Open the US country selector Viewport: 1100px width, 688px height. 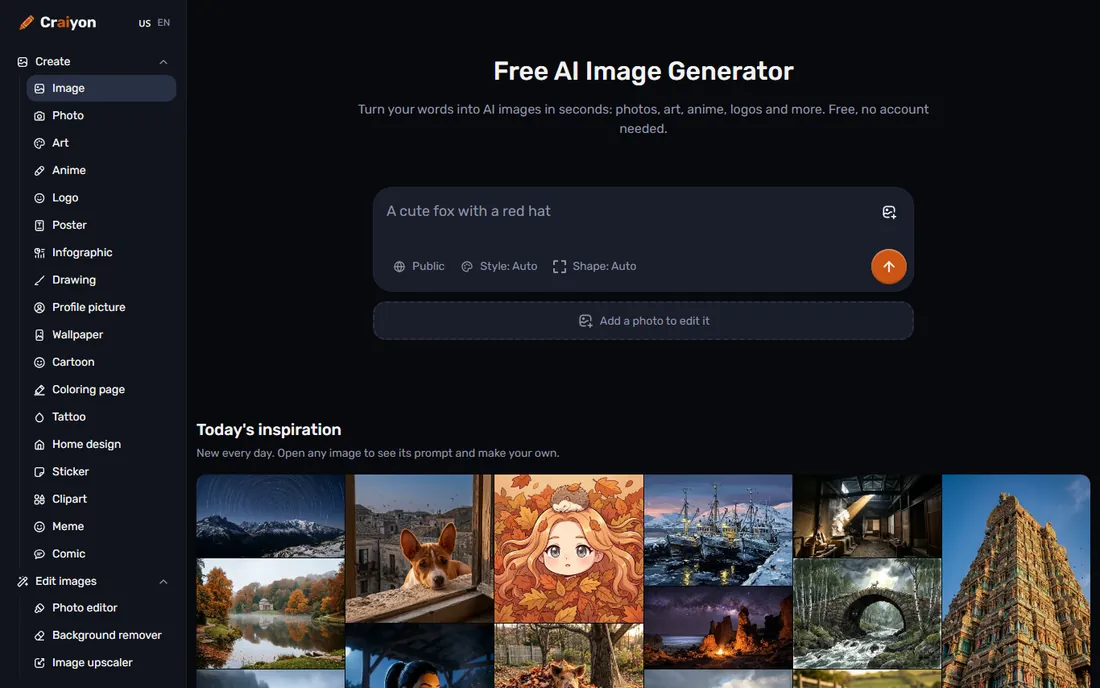pos(145,23)
